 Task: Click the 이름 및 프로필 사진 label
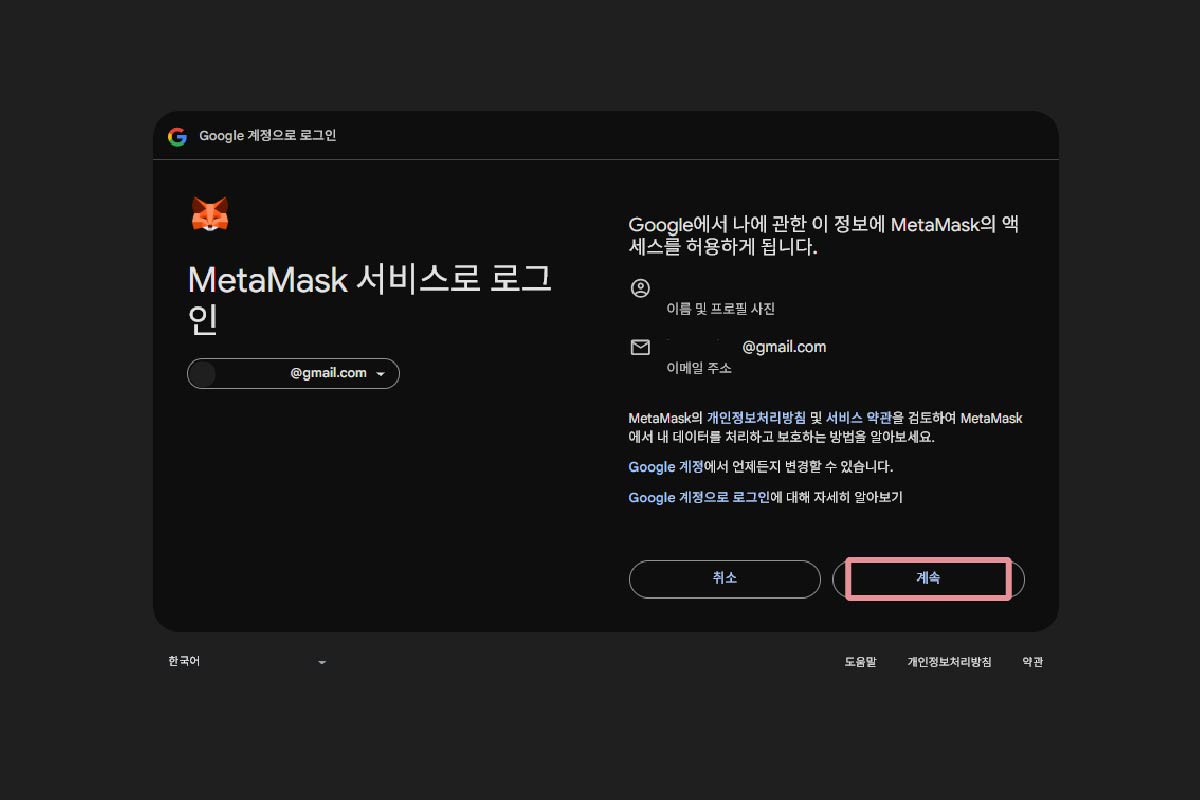pyautogui.click(x=720, y=309)
